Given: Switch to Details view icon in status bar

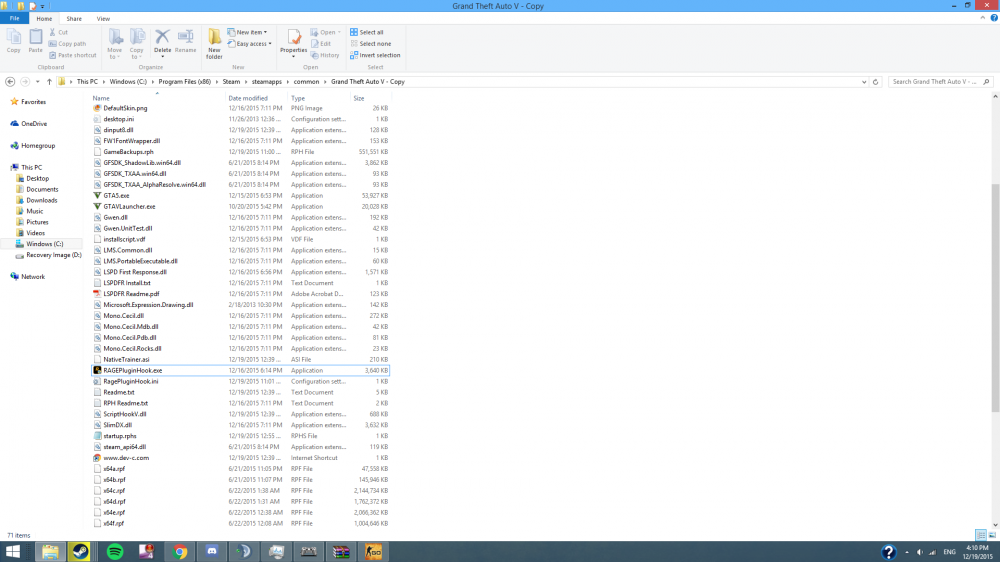Looking at the screenshot, I should 980,535.
